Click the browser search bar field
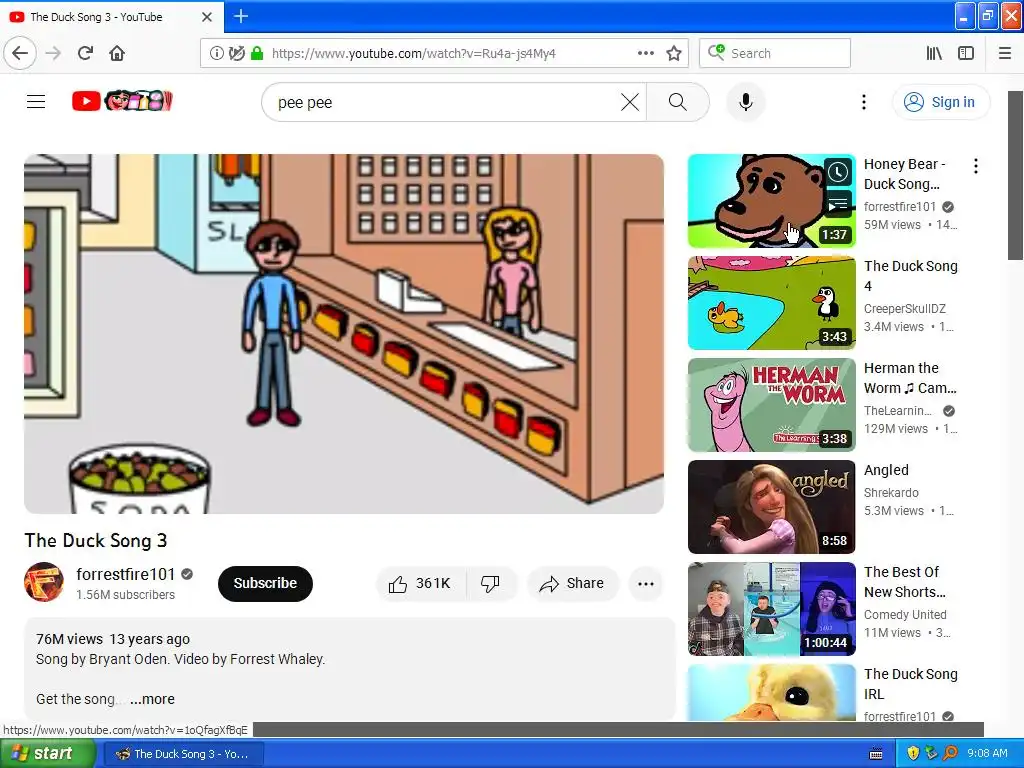This screenshot has height=768, width=1024. [775, 53]
